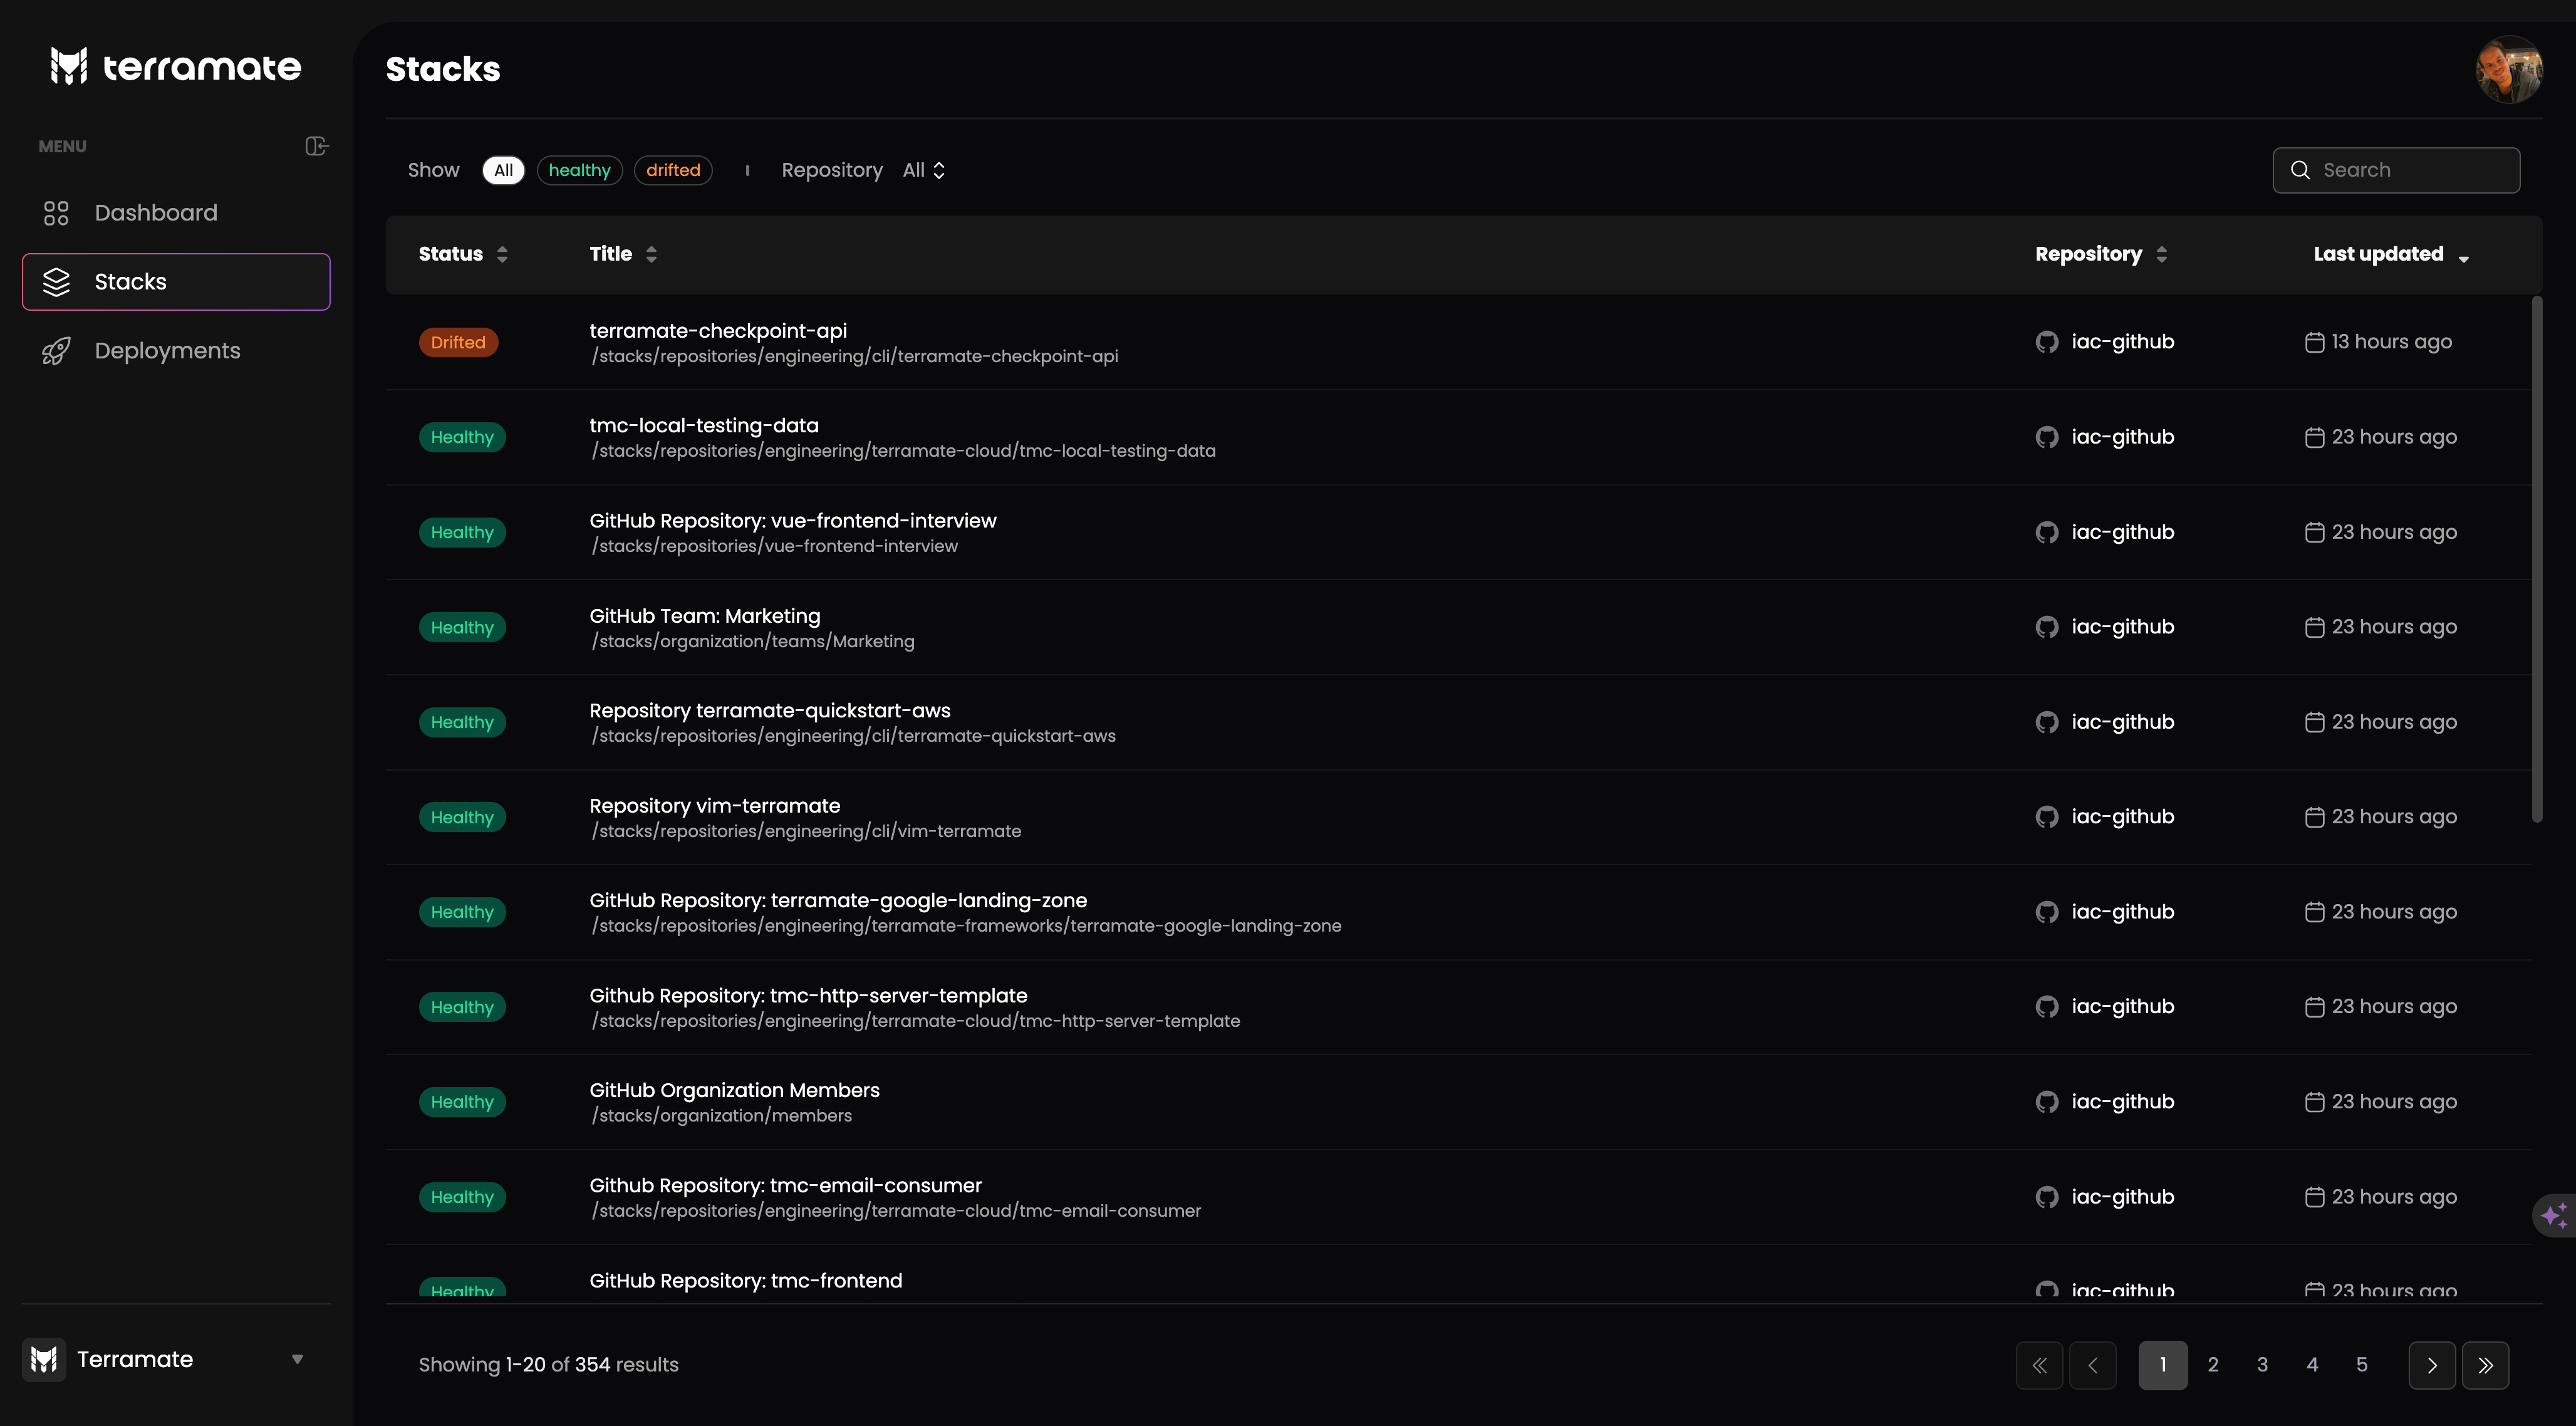Click the Dashboard grid icon

[56, 213]
